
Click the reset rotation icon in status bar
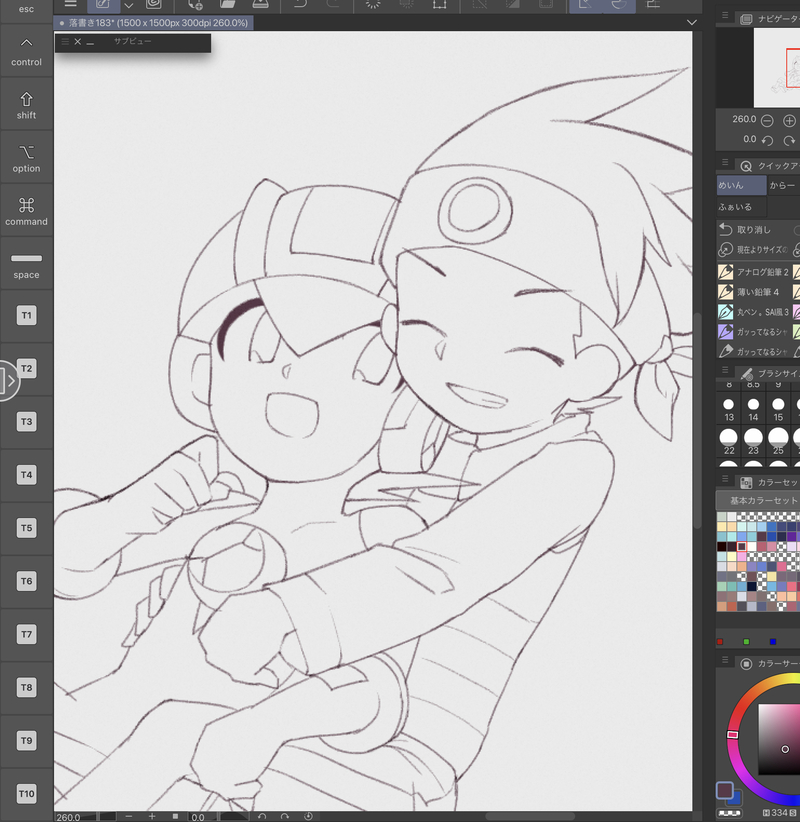(308, 816)
